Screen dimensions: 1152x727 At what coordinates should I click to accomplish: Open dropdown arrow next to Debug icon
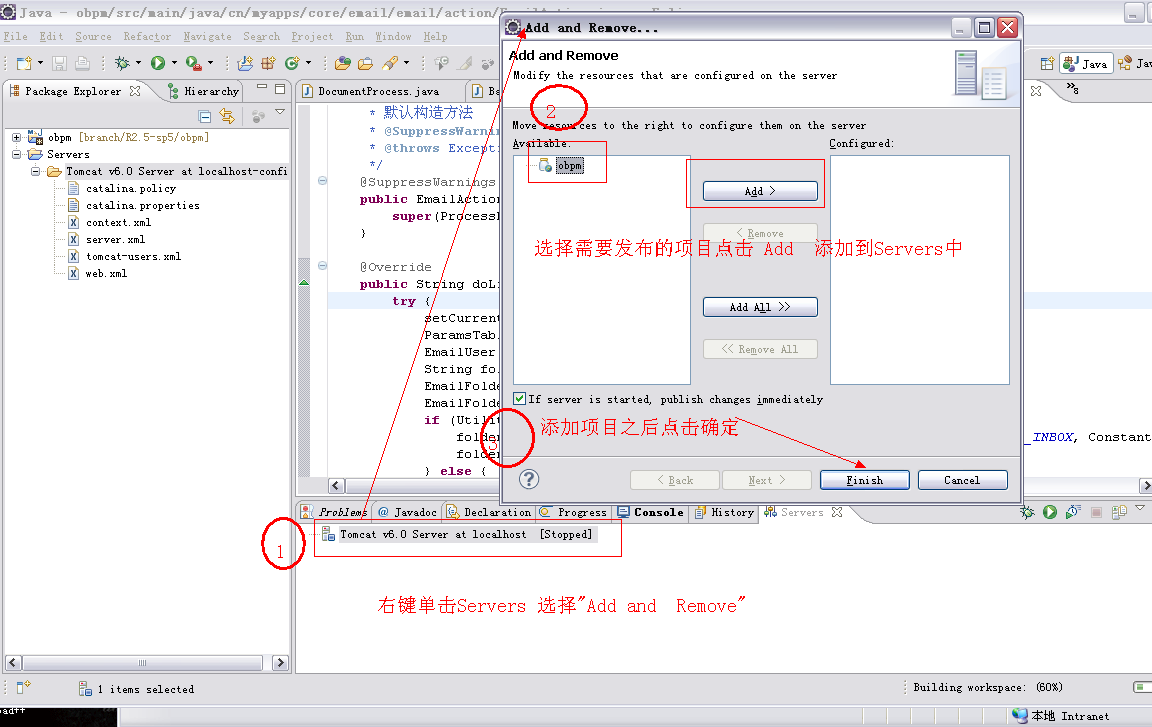tap(138, 63)
